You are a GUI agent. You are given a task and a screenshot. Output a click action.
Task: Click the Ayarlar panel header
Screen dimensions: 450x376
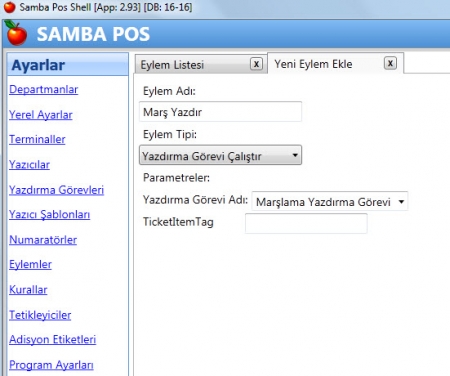tap(68, 64)
